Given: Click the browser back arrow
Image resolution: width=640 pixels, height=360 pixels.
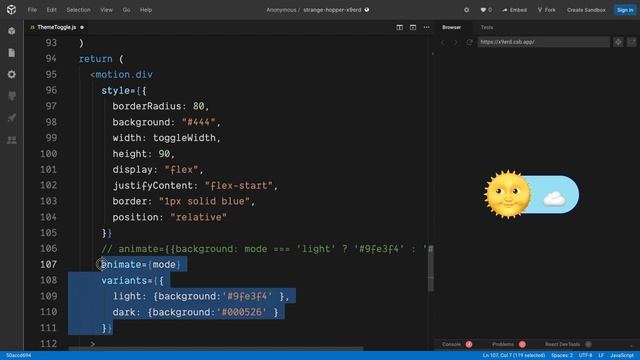Looking at the screenshot, I should [443, 42].
